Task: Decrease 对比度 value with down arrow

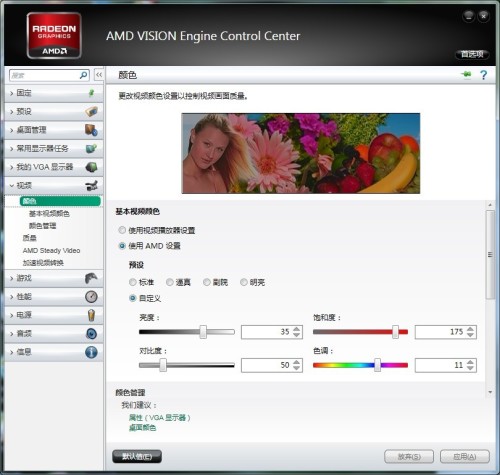Action: (297, 368)
